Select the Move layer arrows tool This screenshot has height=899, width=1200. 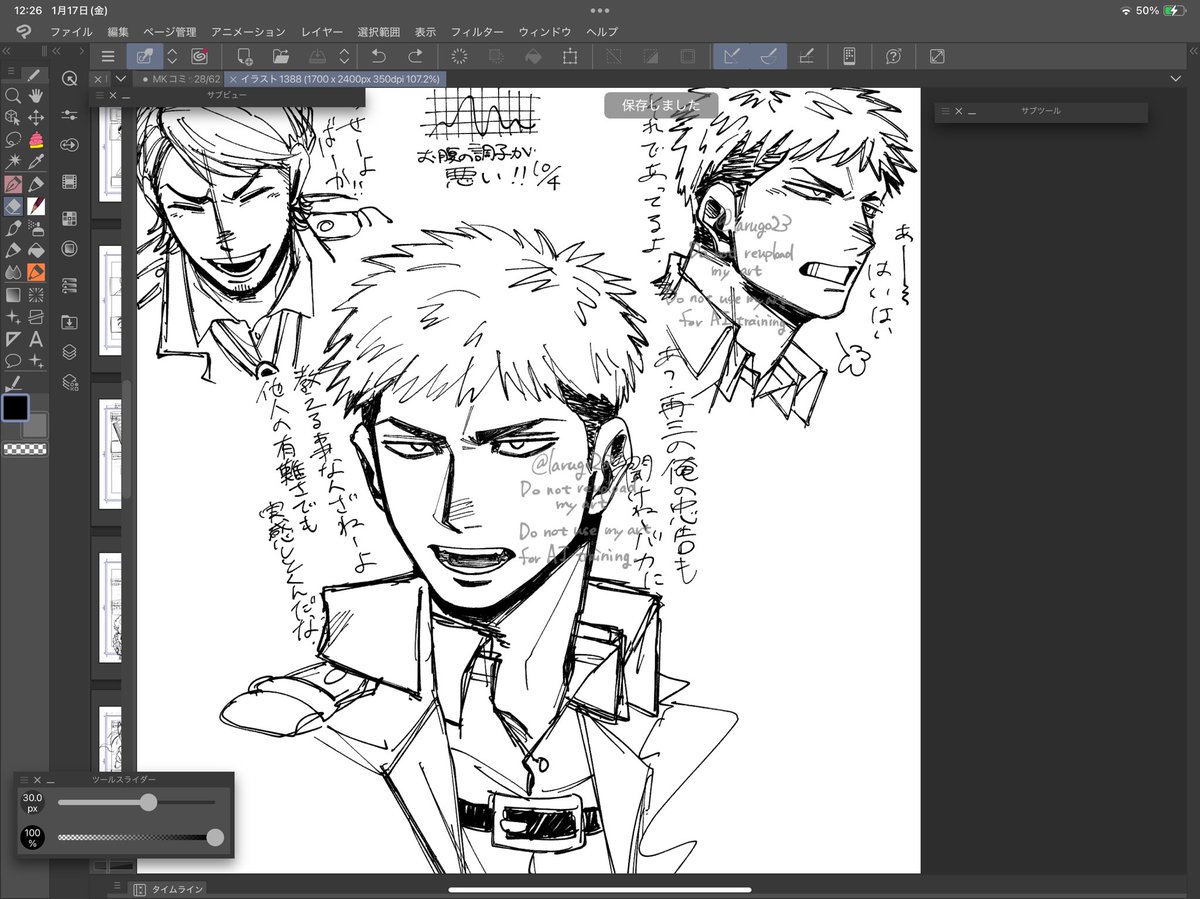(x=36, y=118)
